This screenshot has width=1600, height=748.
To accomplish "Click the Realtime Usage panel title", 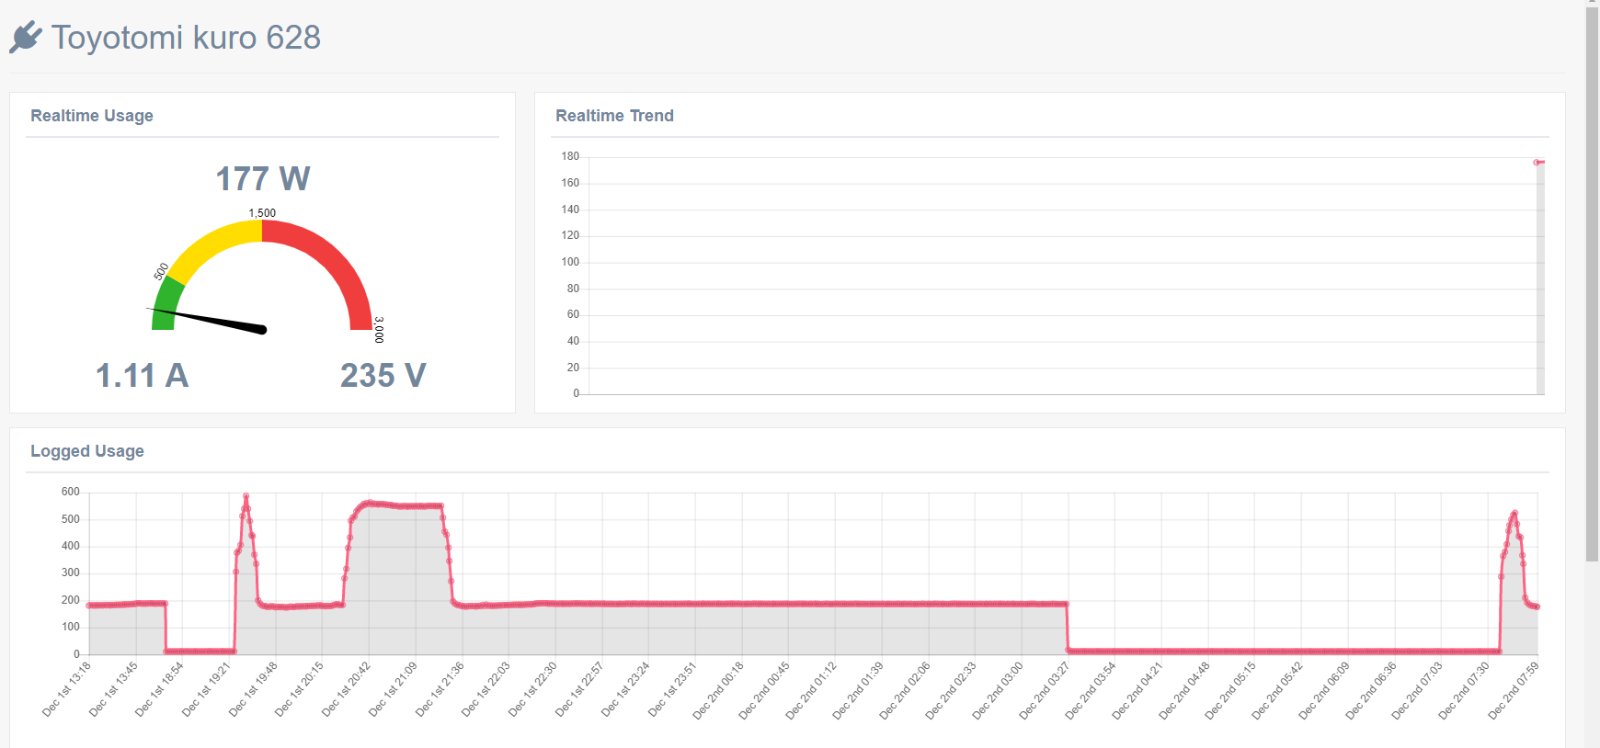I will point(92,116).
